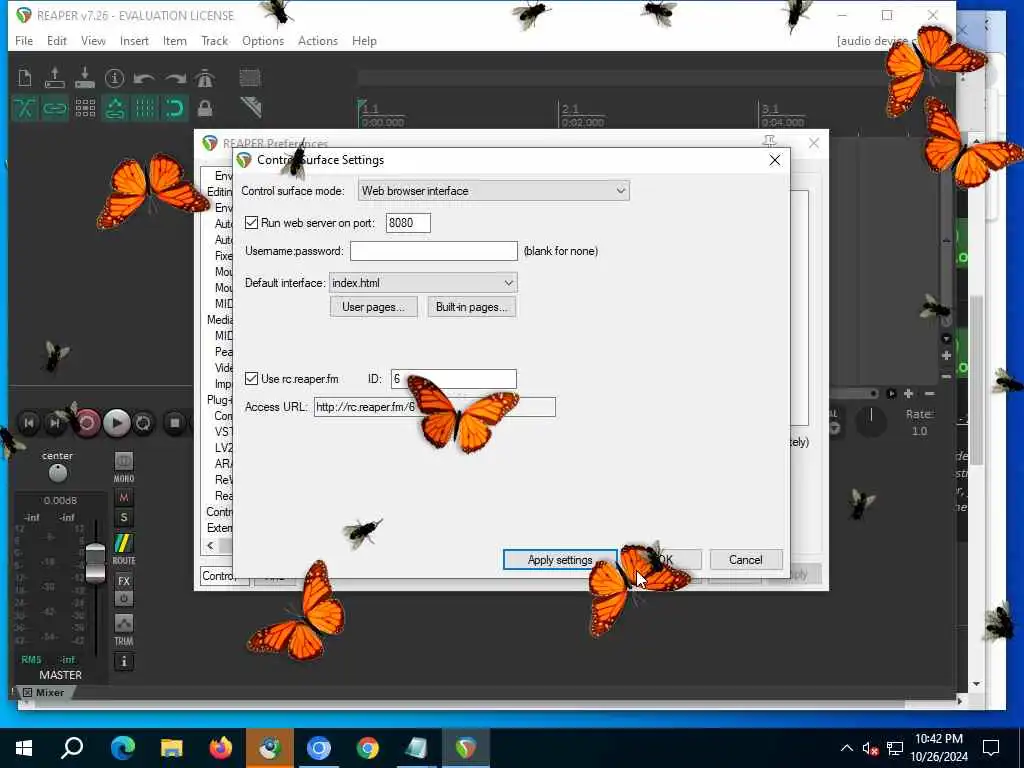
Task: Click the Play transport button
Action: tap(116, 423)
